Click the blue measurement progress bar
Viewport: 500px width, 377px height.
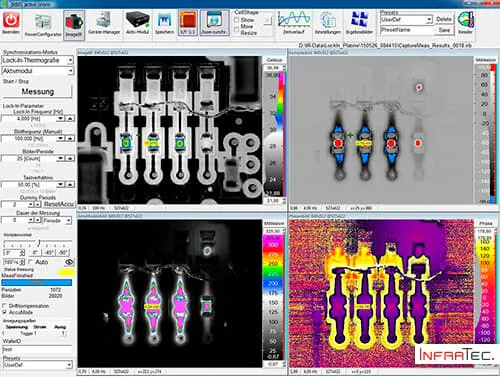click(x=37, y=282)
